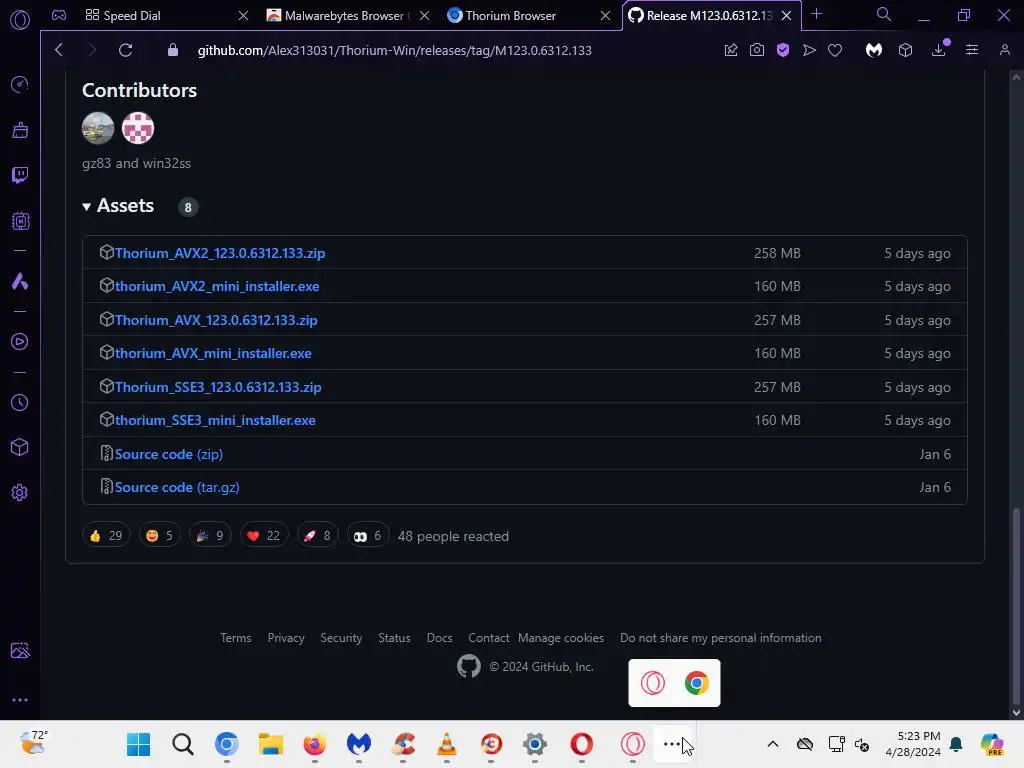The width and height of the screenshot is (1024, 768).
Task: Open the Extensions cube sidebar icon
Action: pyautogui.click(x=20, y=447)
